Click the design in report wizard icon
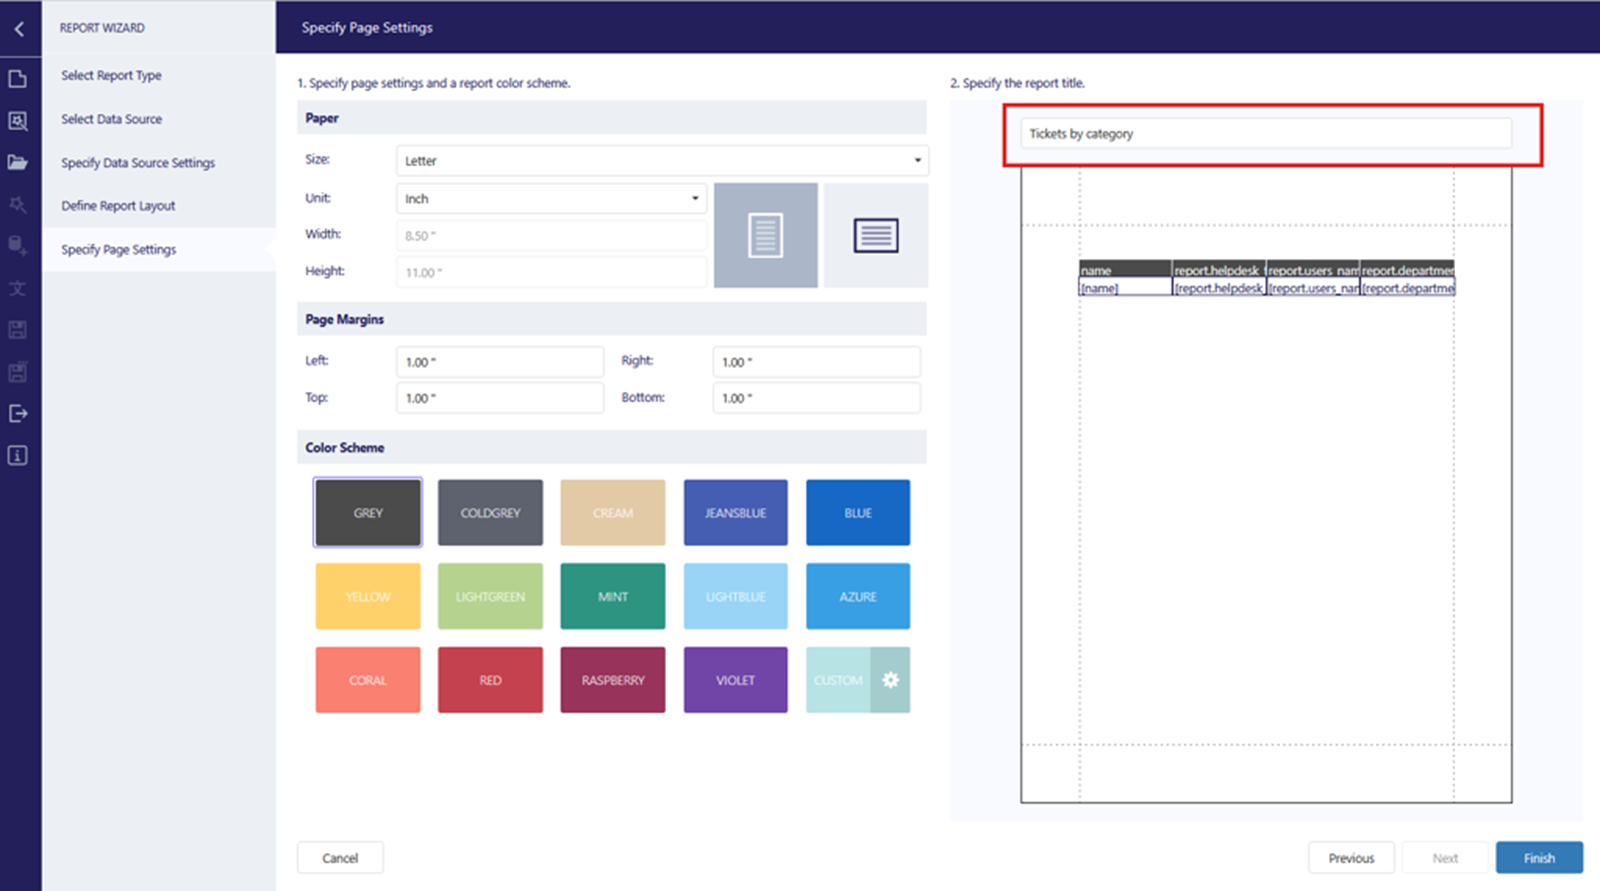This screenshot has height=891, width=1600. point(18,121)
